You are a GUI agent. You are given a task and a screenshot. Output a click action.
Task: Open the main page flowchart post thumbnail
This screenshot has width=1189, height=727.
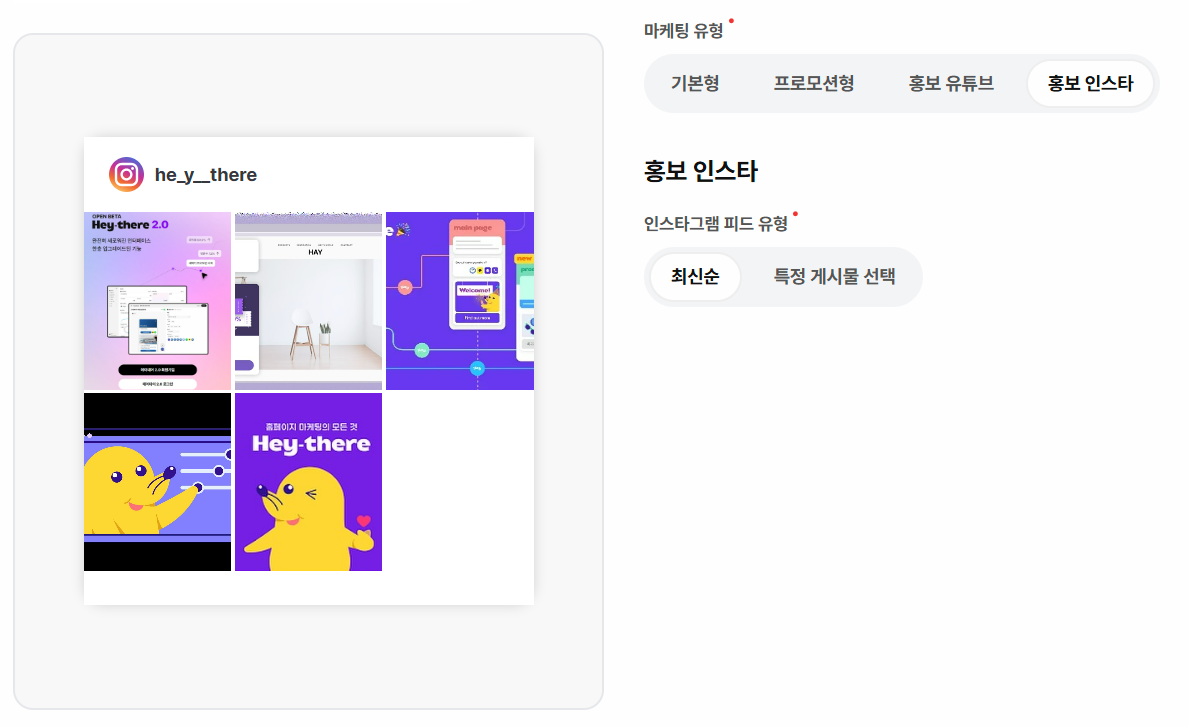[460, 301]
